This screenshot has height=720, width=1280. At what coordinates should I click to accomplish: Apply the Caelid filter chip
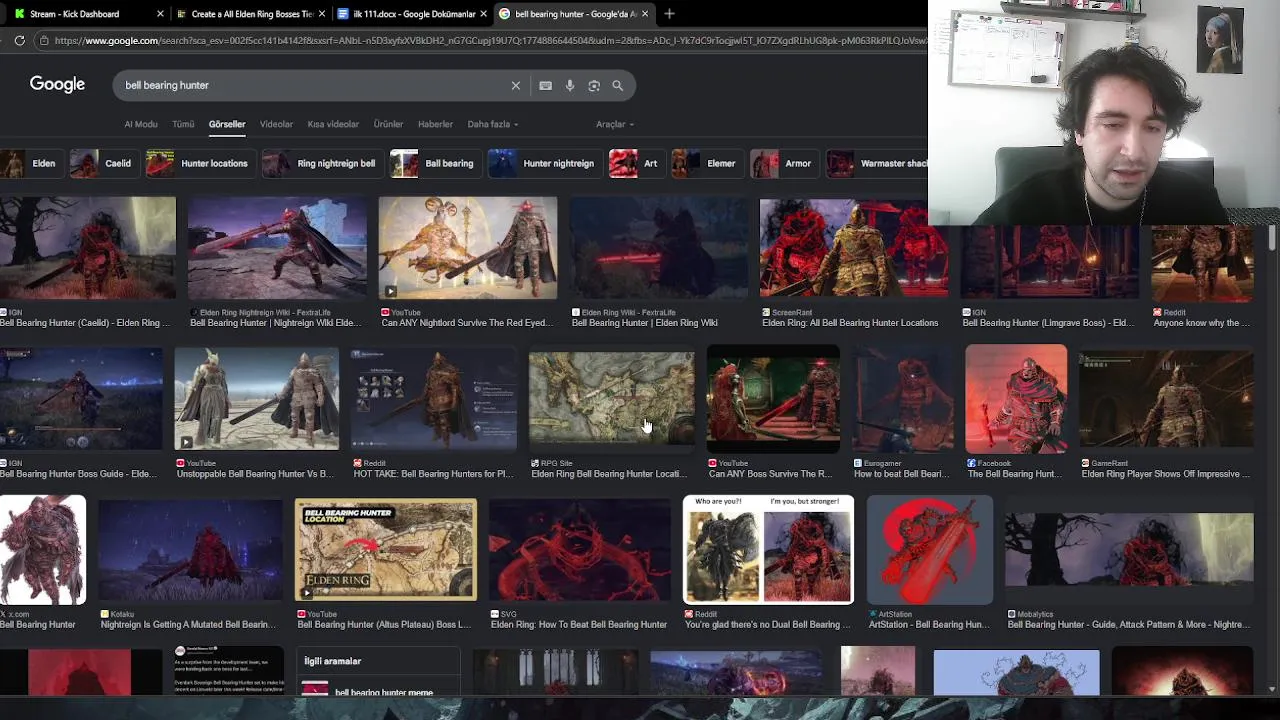(103, 163)
